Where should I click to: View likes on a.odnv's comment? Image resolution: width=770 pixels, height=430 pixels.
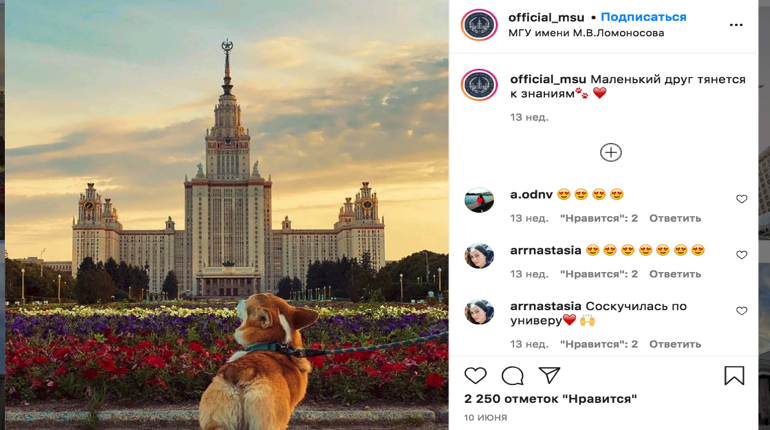[x=599, y=218]
